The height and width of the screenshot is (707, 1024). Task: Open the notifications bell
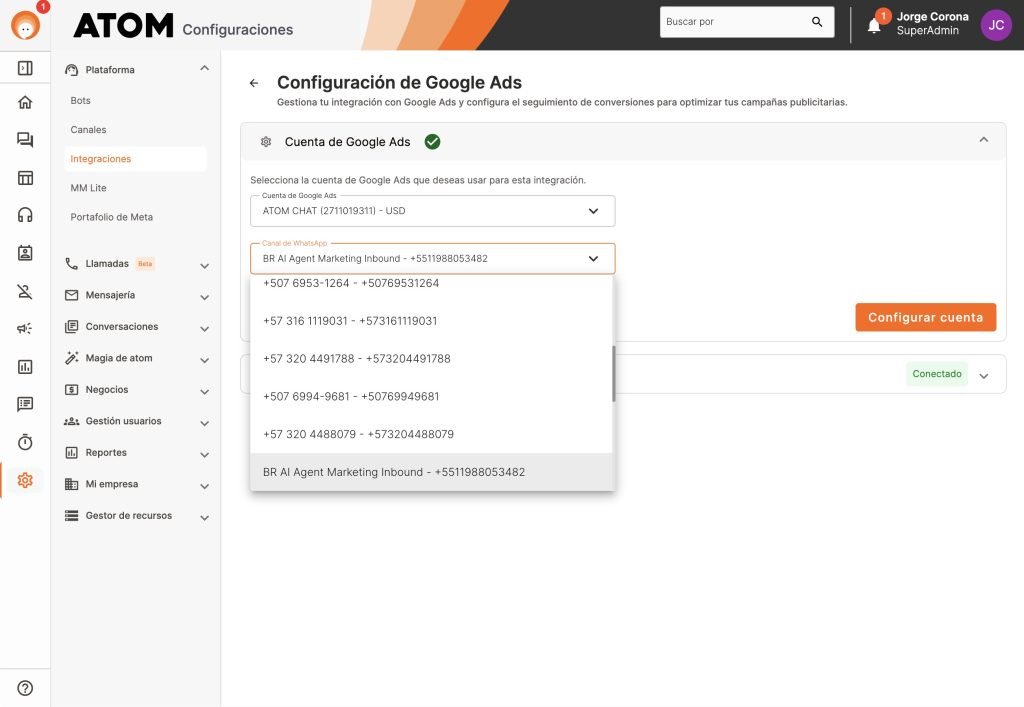pyautogui.click(x=874, y=25)
